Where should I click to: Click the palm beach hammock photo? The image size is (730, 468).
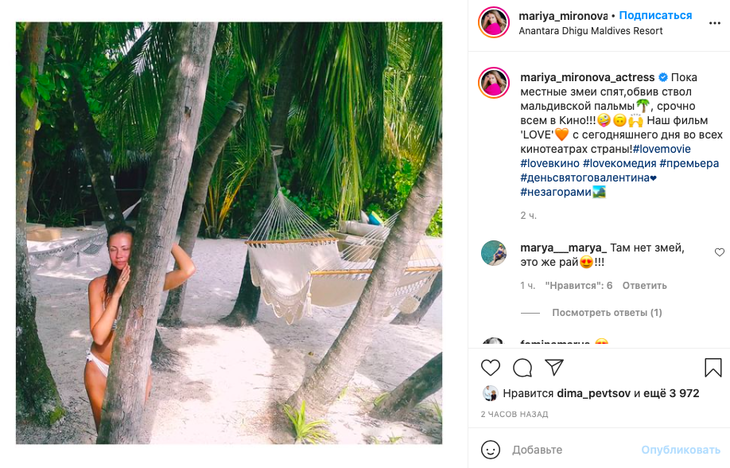click(x=229, y=233)
